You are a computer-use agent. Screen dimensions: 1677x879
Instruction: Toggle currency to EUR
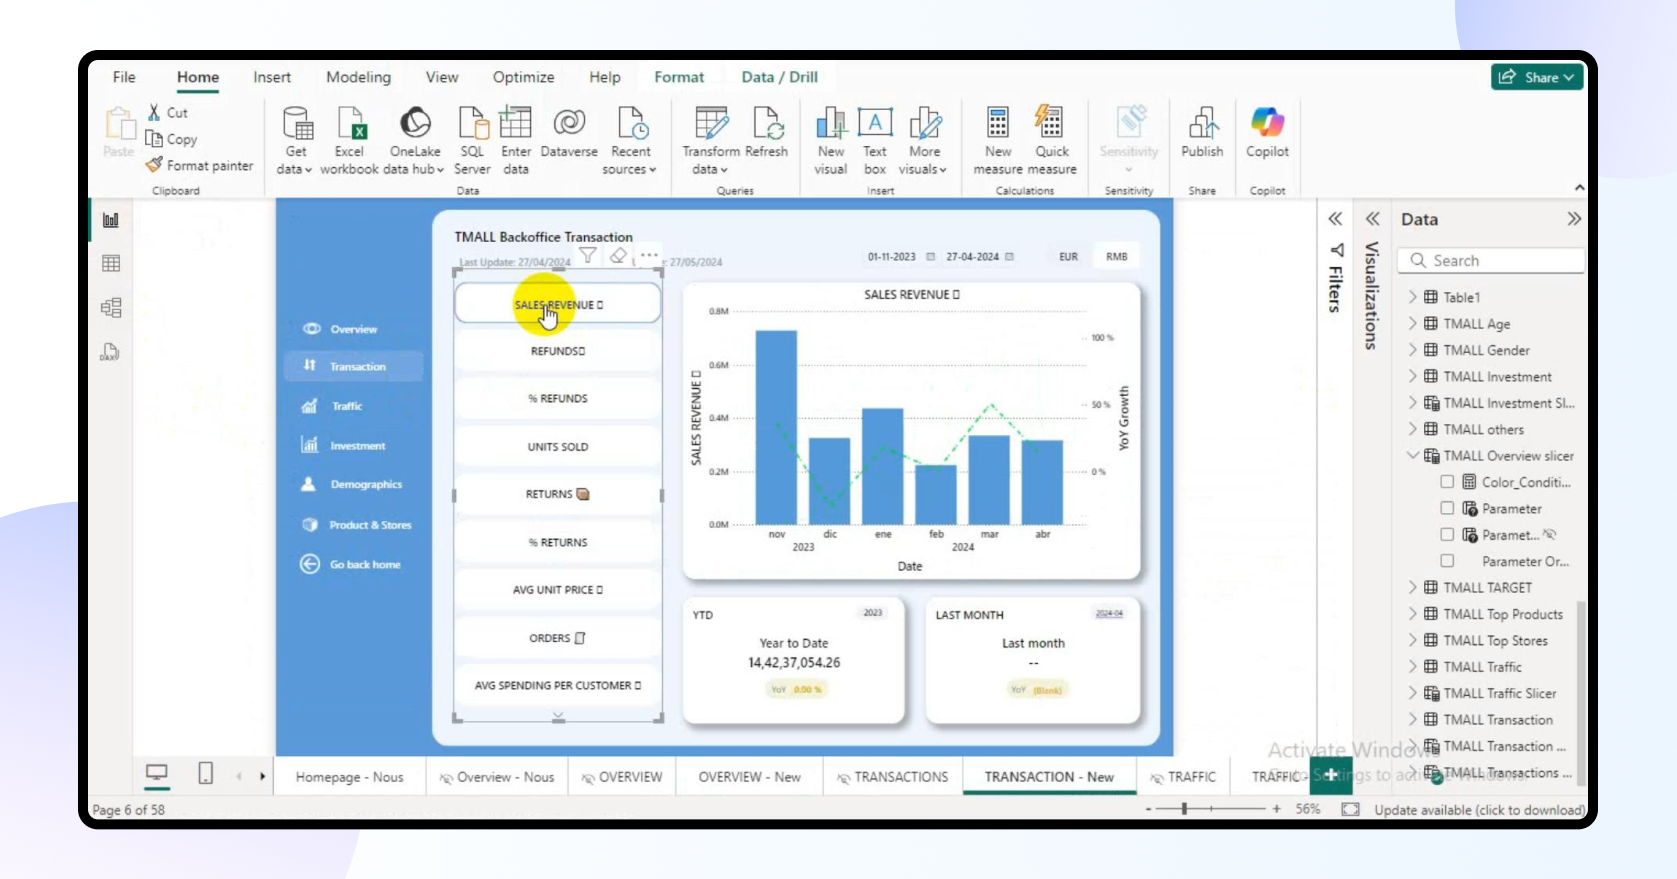[1068, 257]
